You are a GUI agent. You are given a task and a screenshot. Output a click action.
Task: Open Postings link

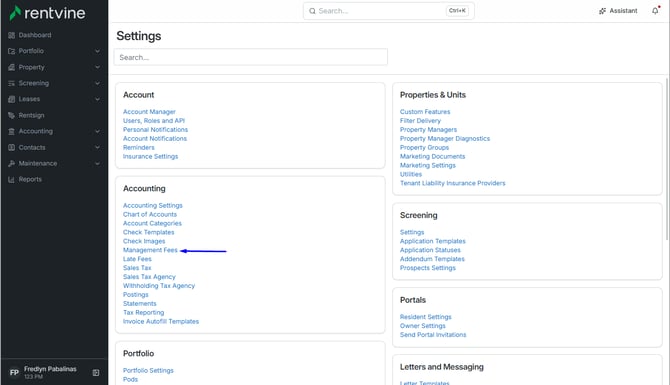[135, 295]
